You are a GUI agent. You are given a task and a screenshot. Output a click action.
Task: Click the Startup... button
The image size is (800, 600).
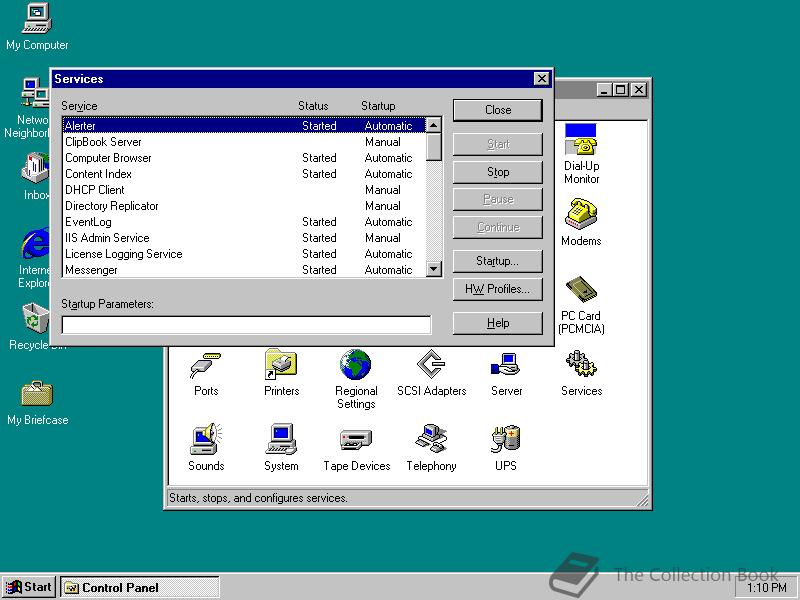pyautogui.click(x=498, y=261)
